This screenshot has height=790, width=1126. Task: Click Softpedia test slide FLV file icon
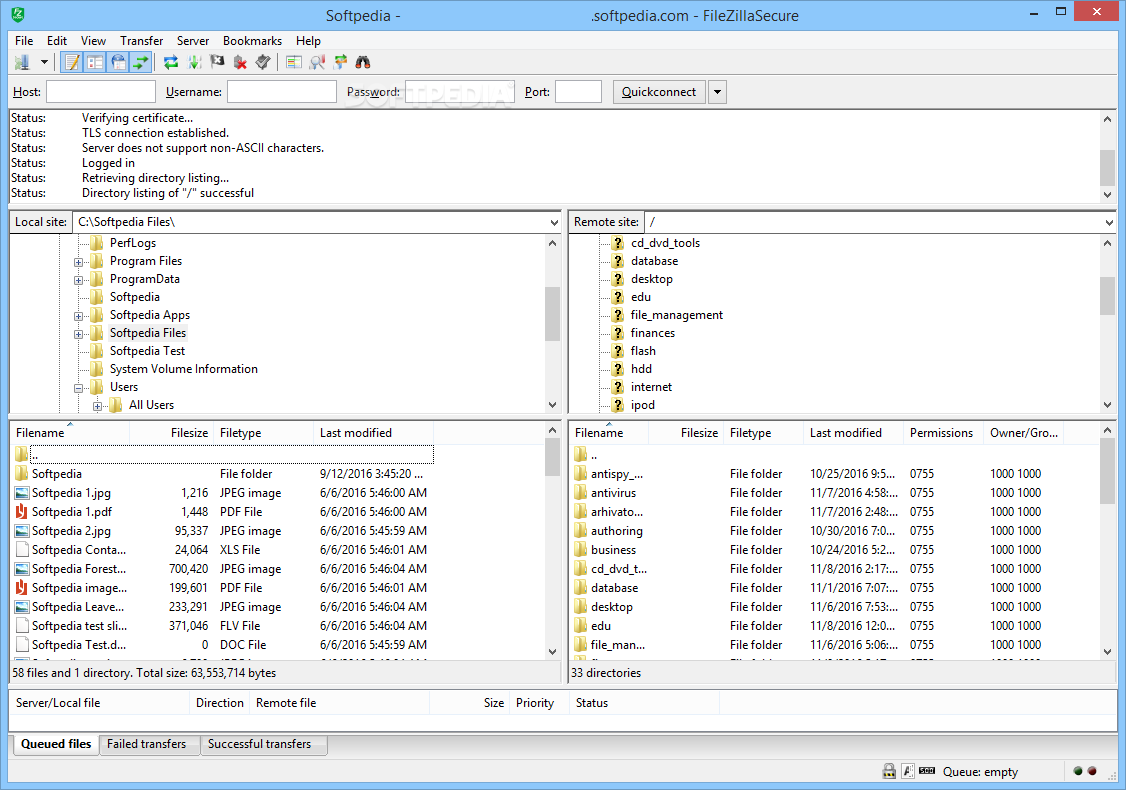[22, 626]
